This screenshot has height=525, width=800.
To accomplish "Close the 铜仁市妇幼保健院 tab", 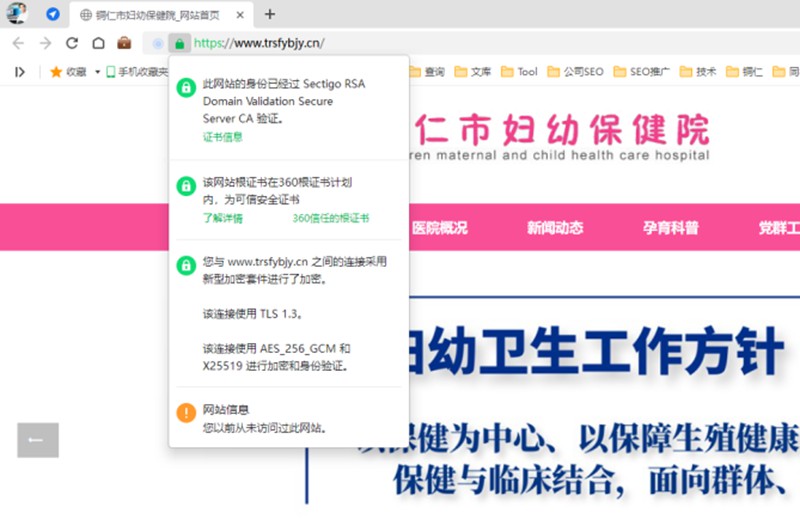I will click(239, 14).
